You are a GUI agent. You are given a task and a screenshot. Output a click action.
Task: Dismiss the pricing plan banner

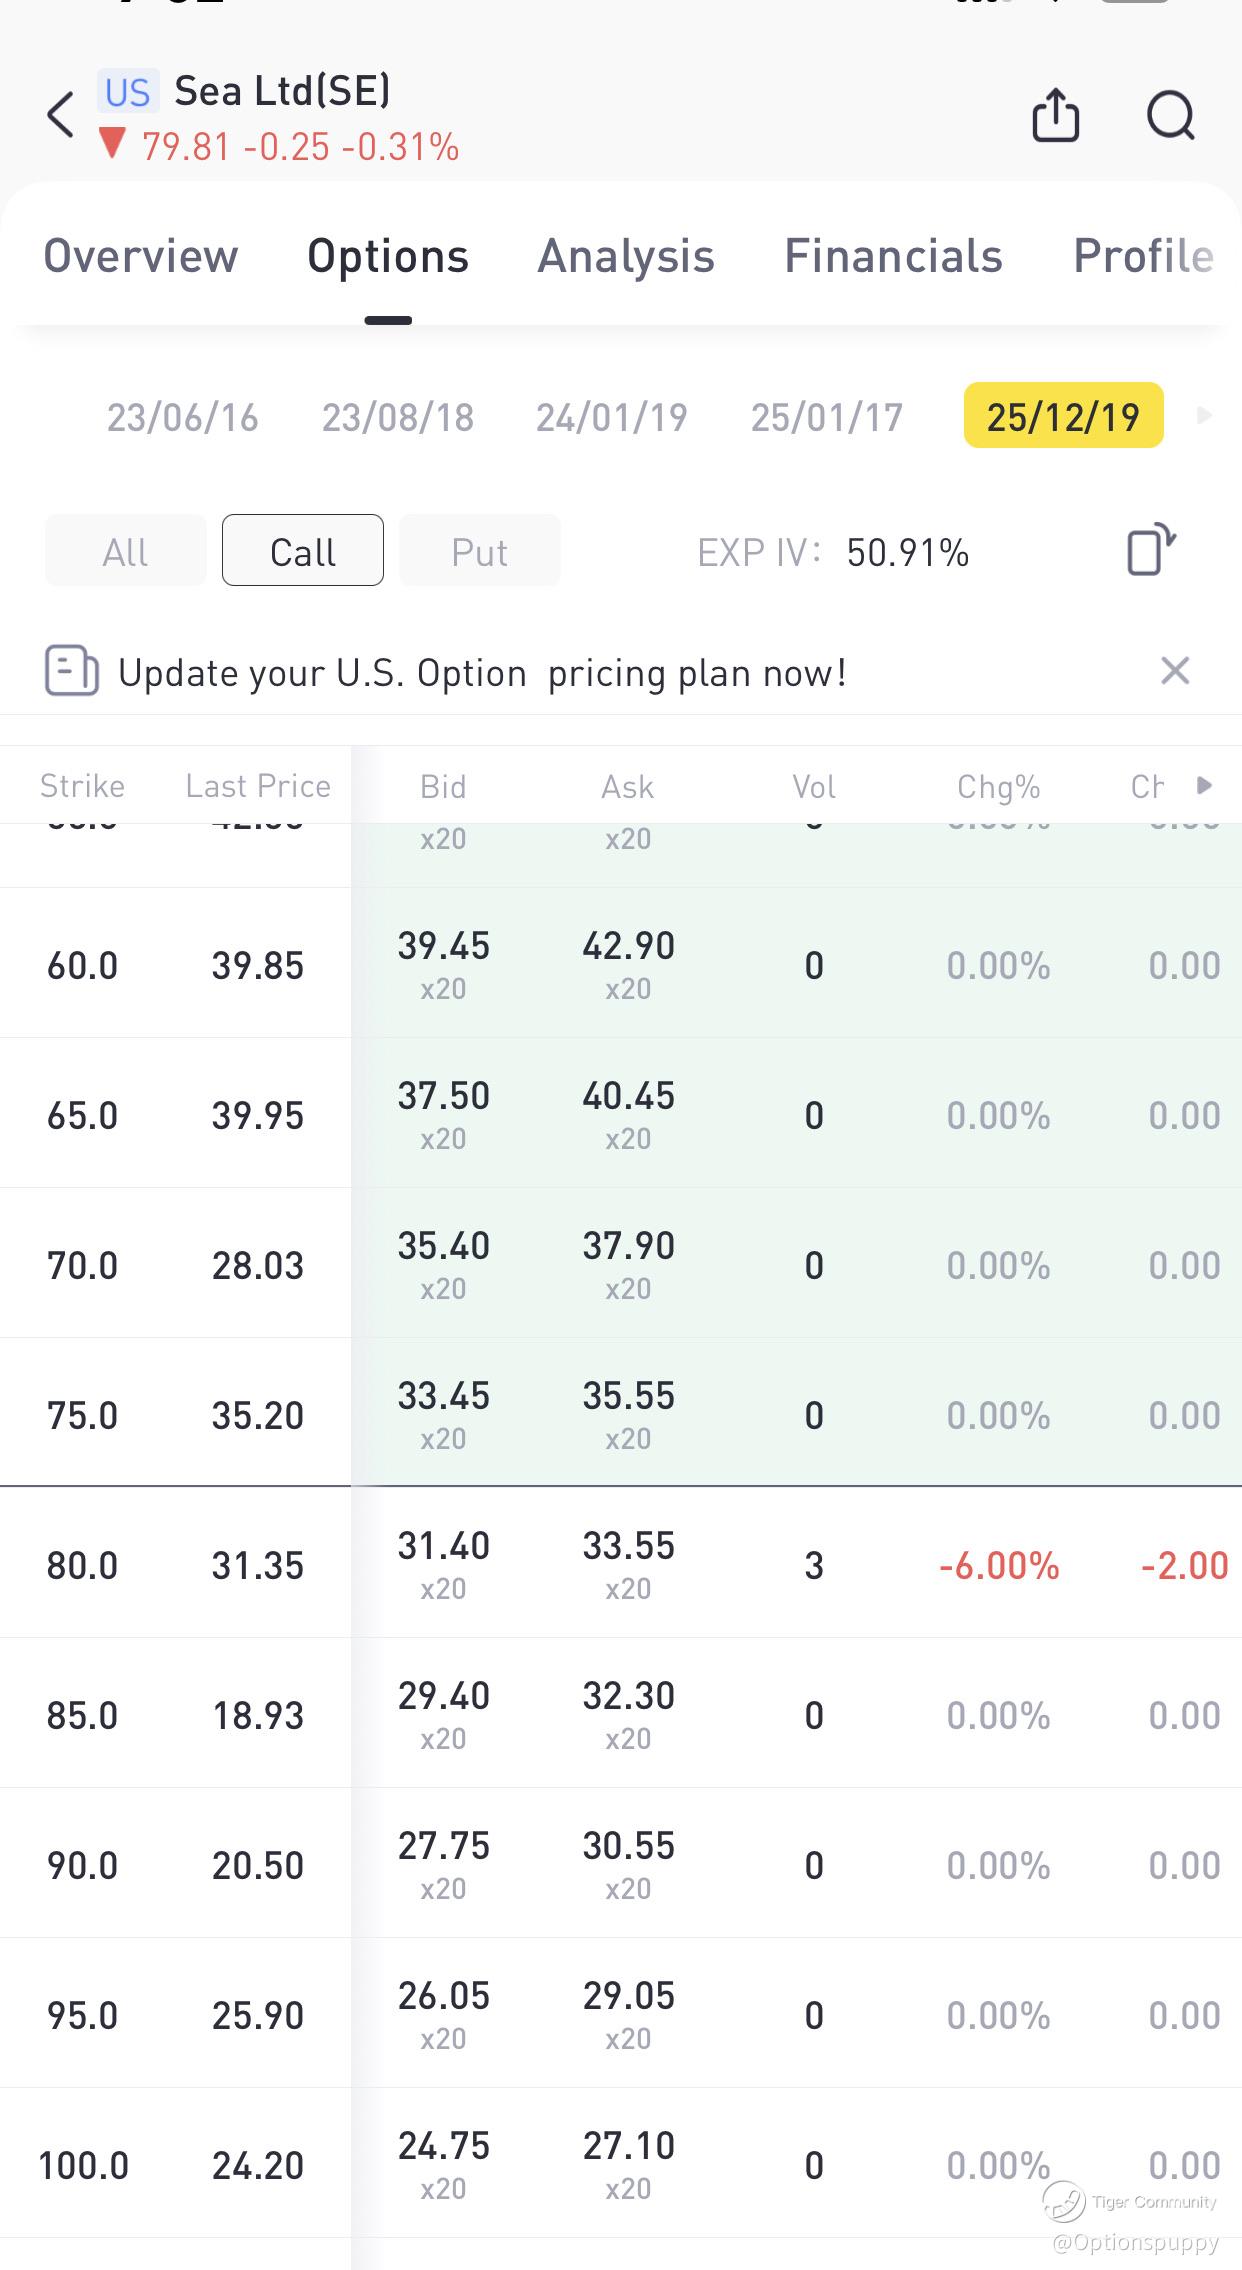tap(1175, 670)
